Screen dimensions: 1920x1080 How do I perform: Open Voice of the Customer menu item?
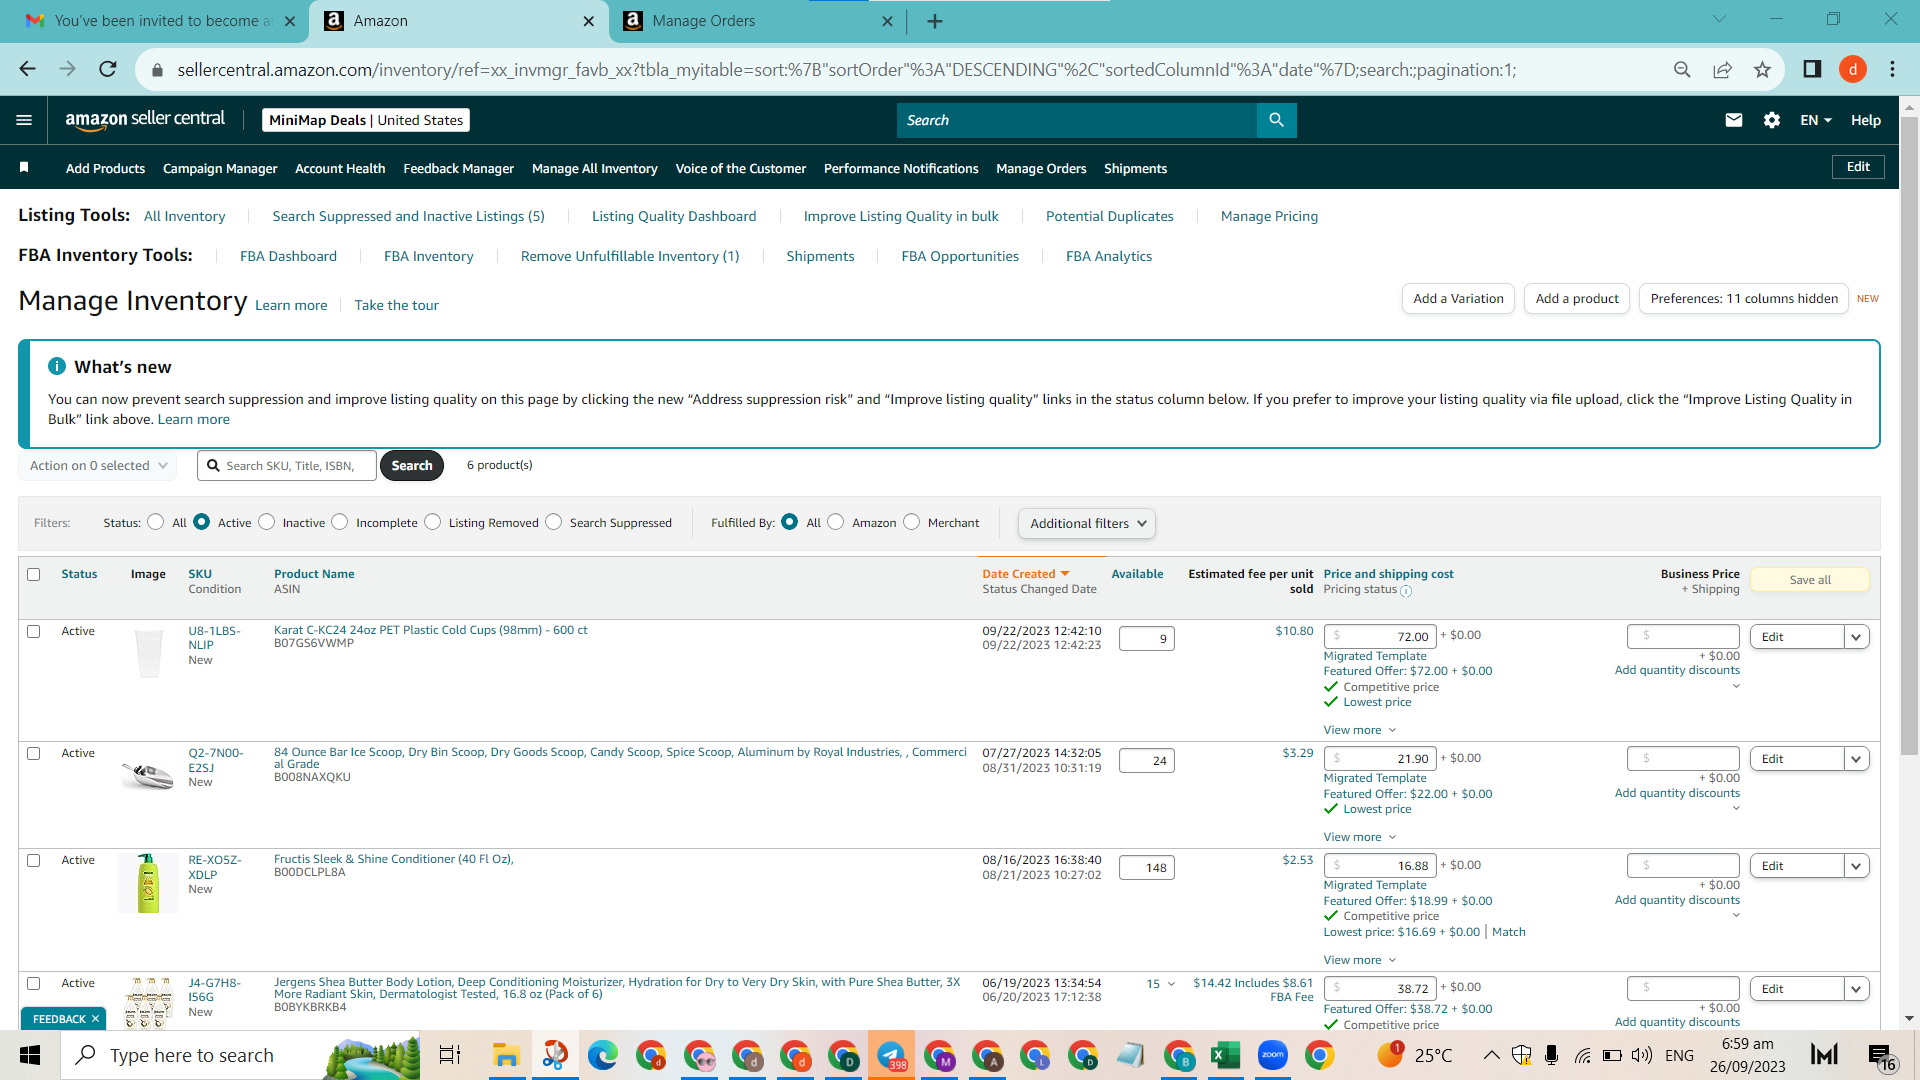click(741, 168)
